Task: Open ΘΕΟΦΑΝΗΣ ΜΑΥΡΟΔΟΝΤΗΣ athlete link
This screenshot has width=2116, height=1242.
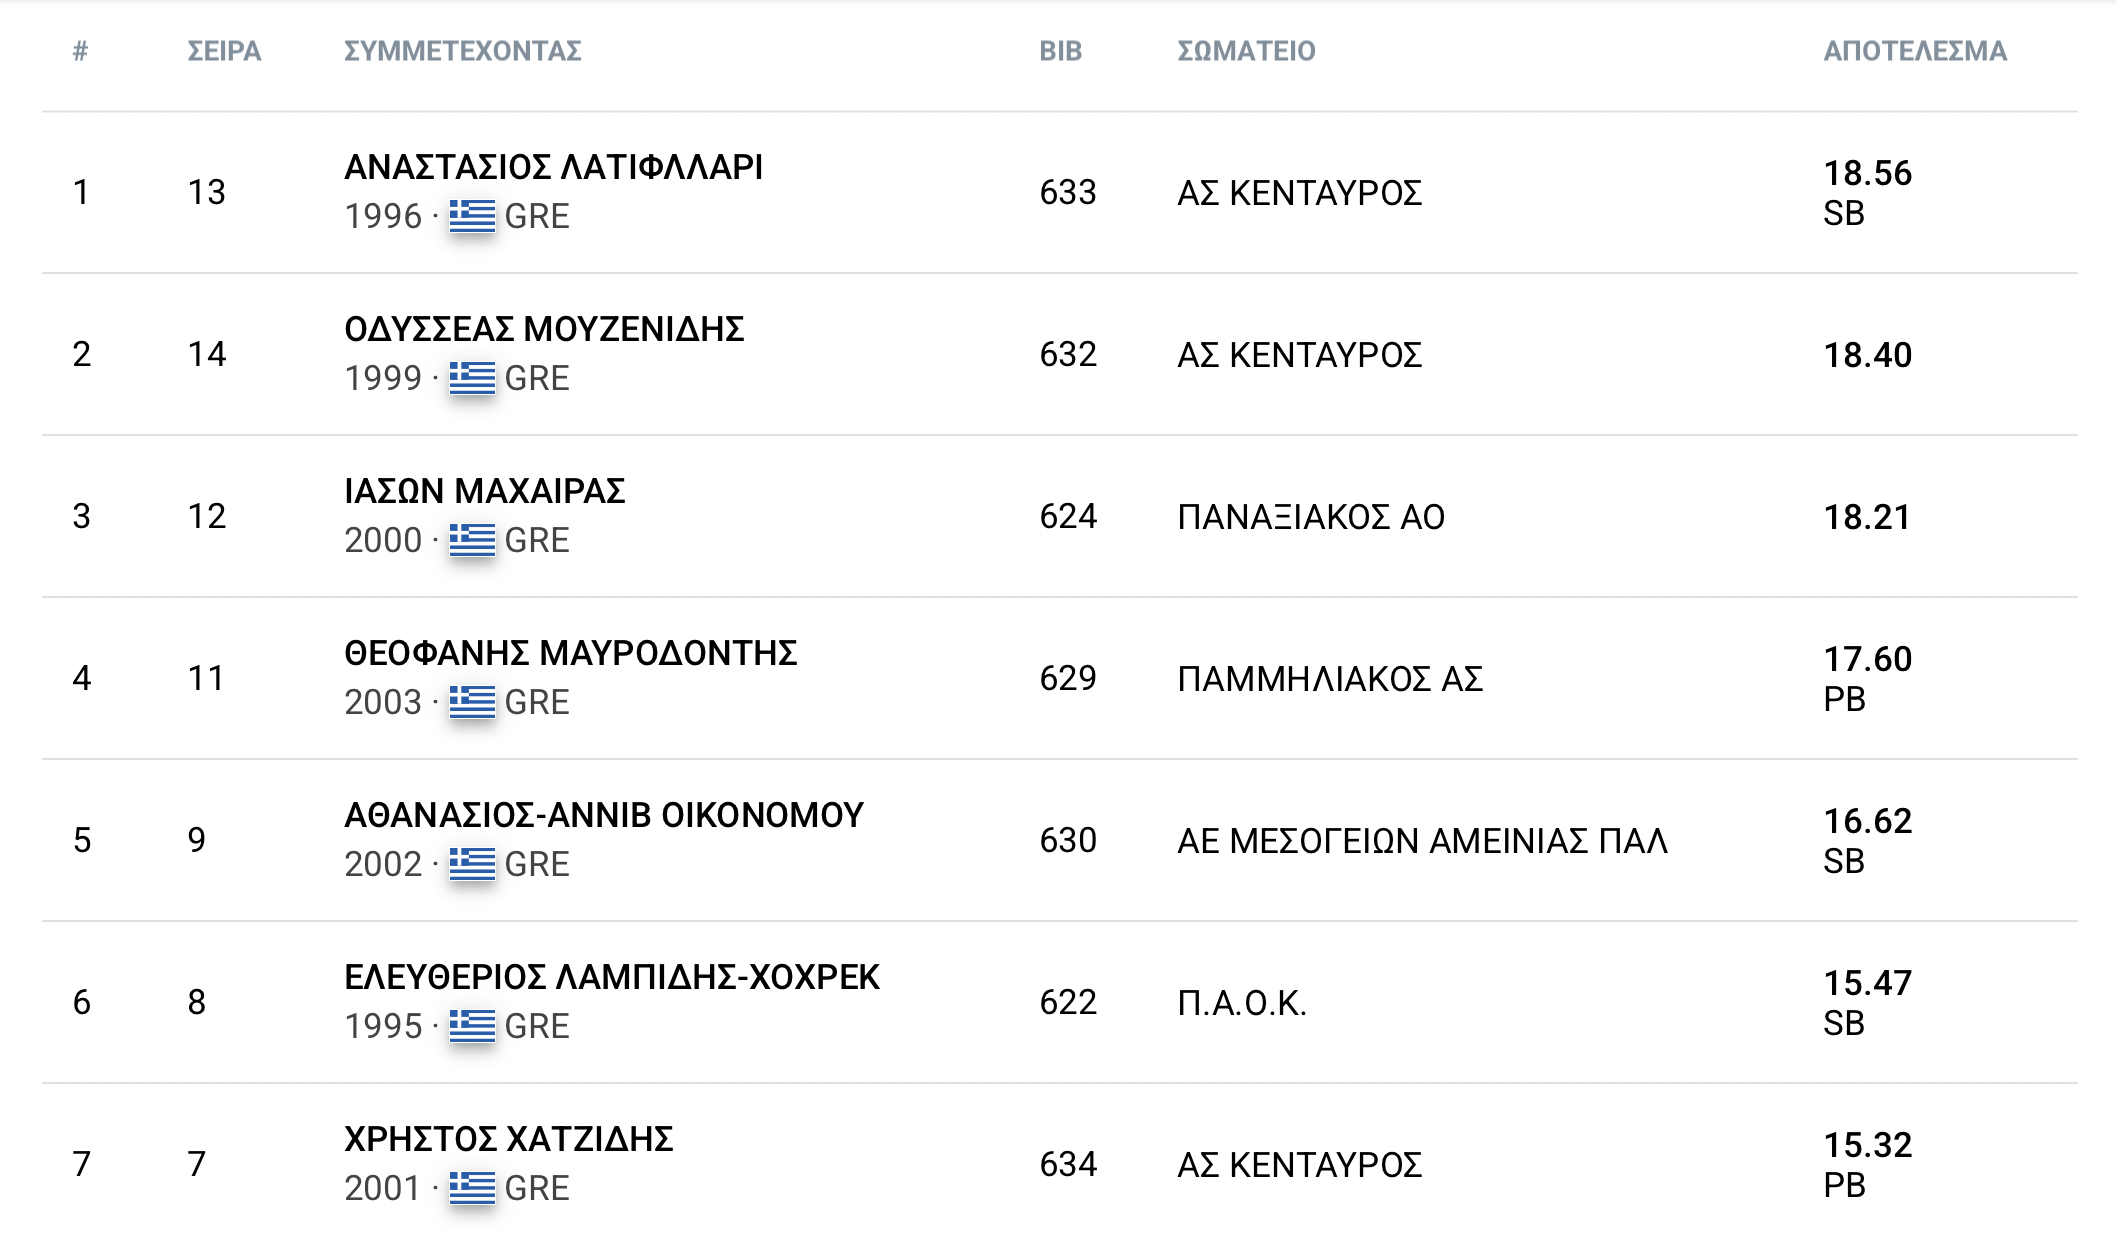Action: (x=570, y=653)
